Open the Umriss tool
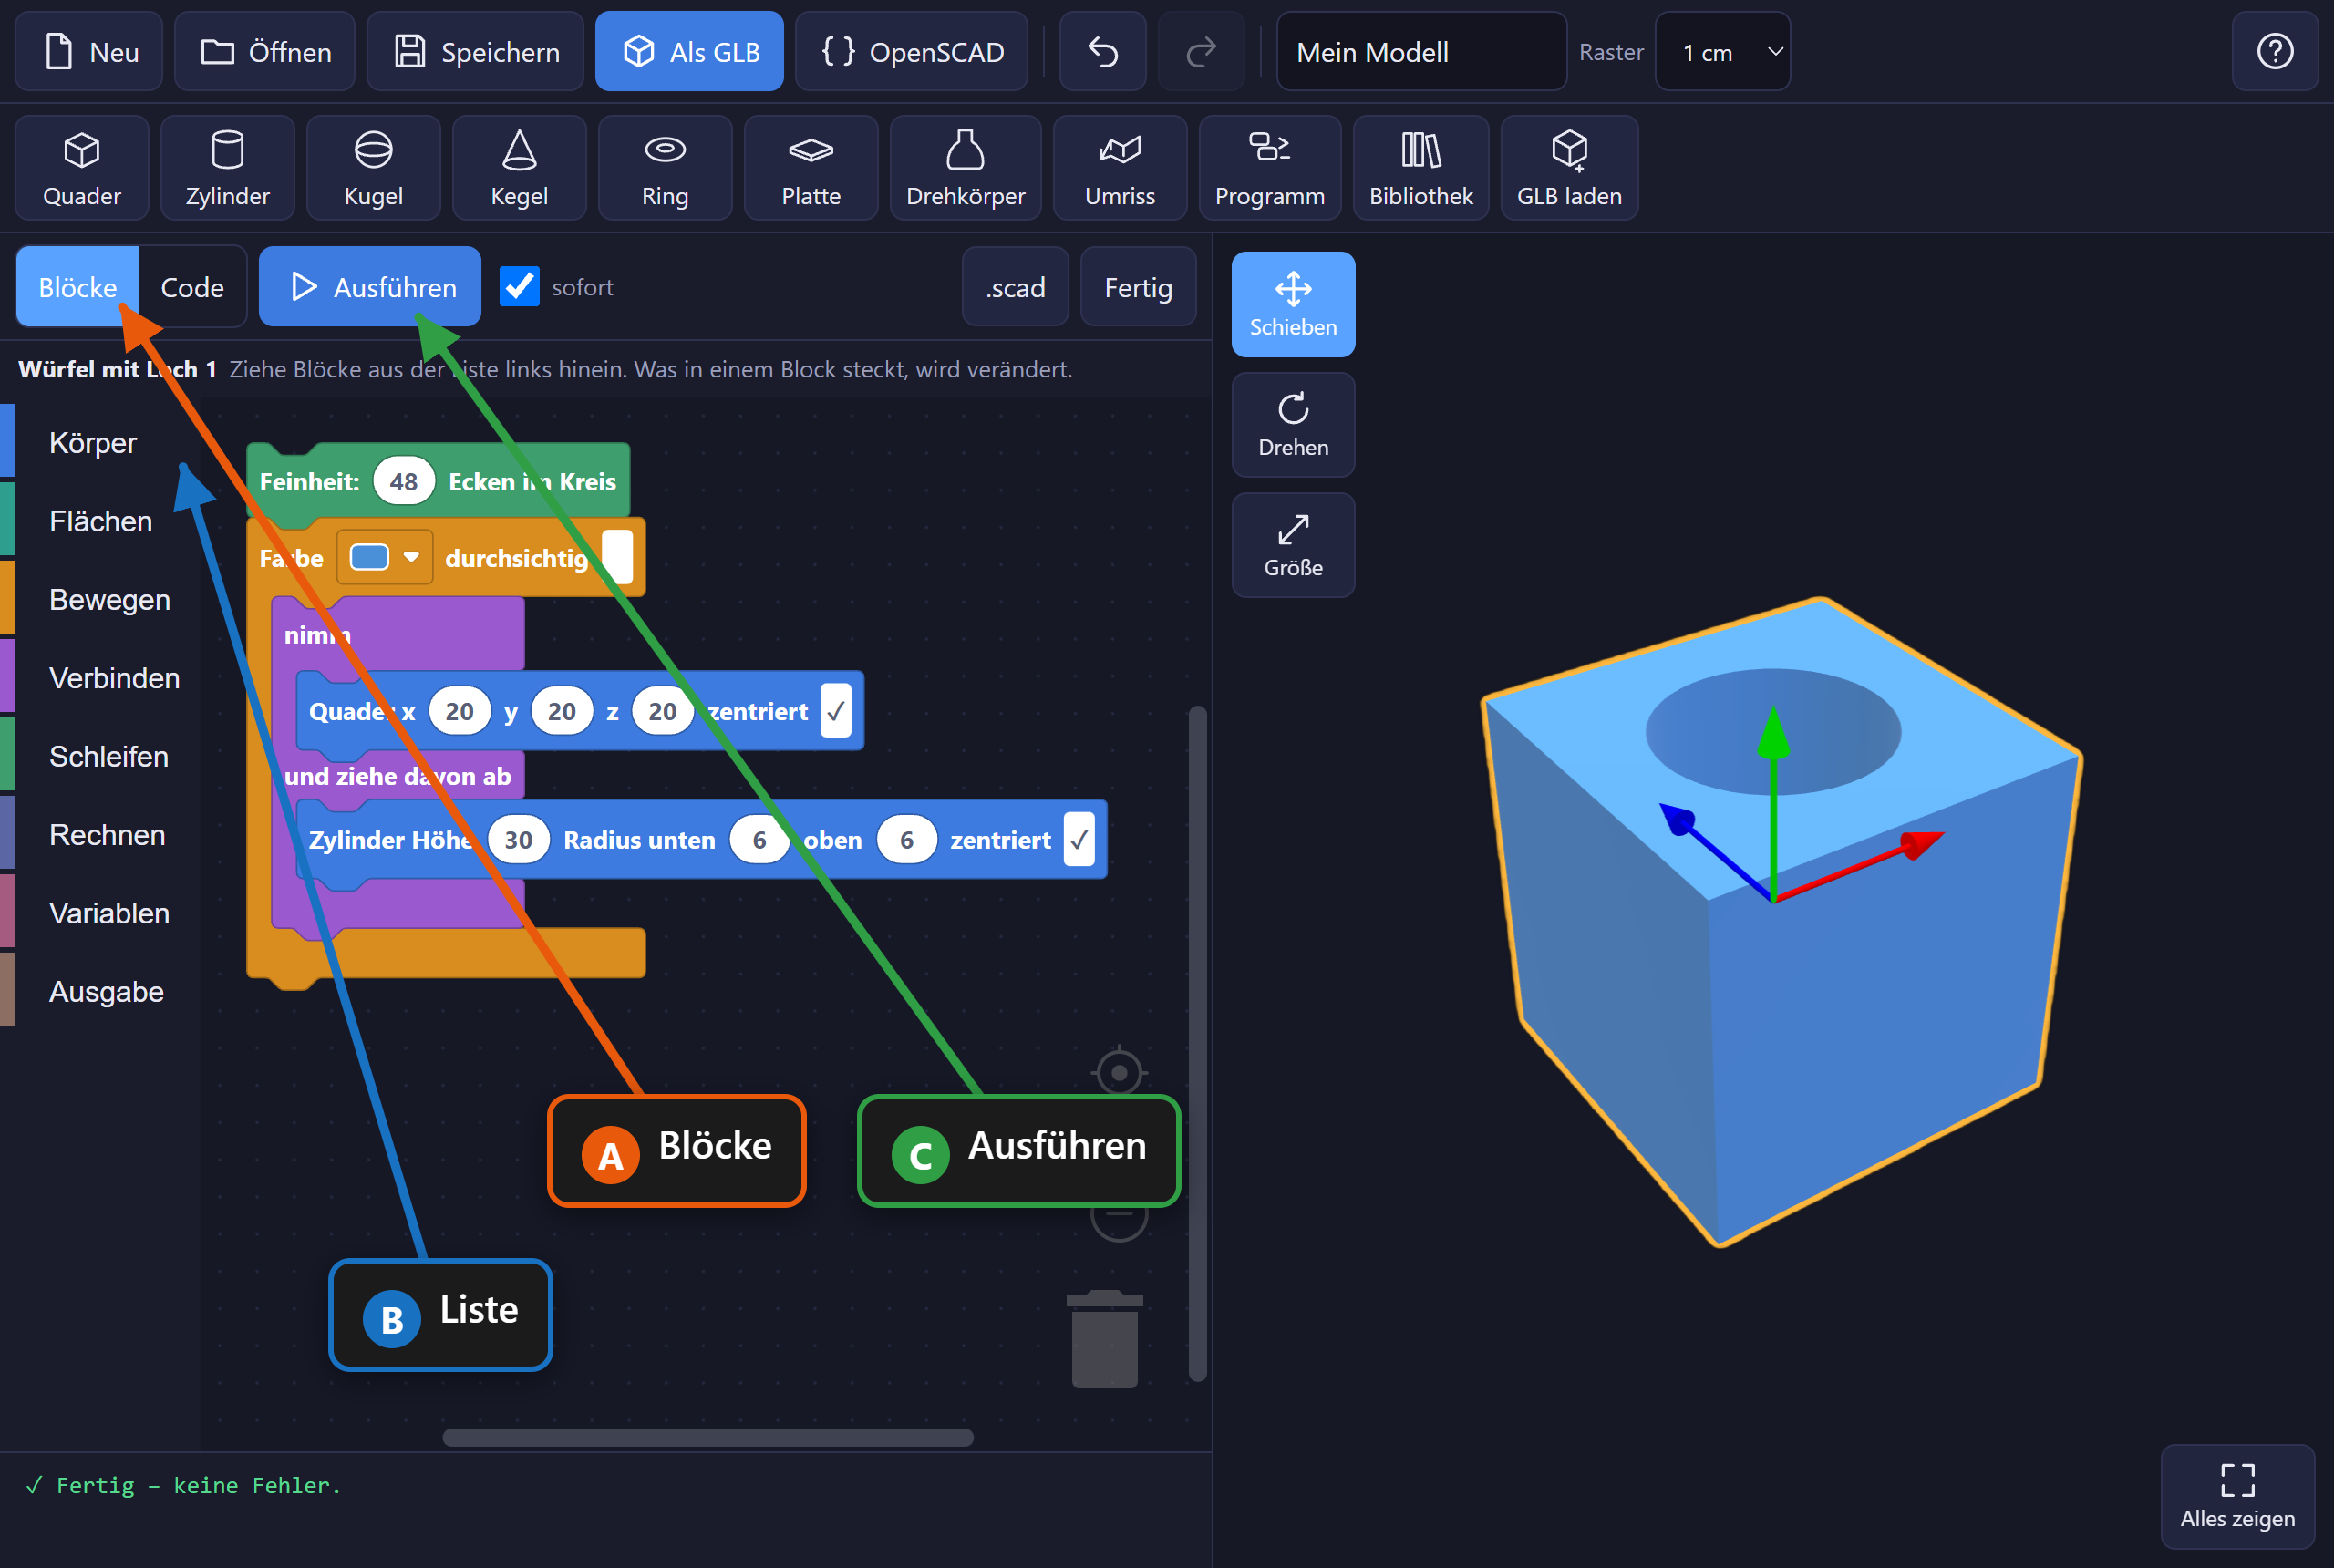 pyautogui.click(x=1121, y=168)
